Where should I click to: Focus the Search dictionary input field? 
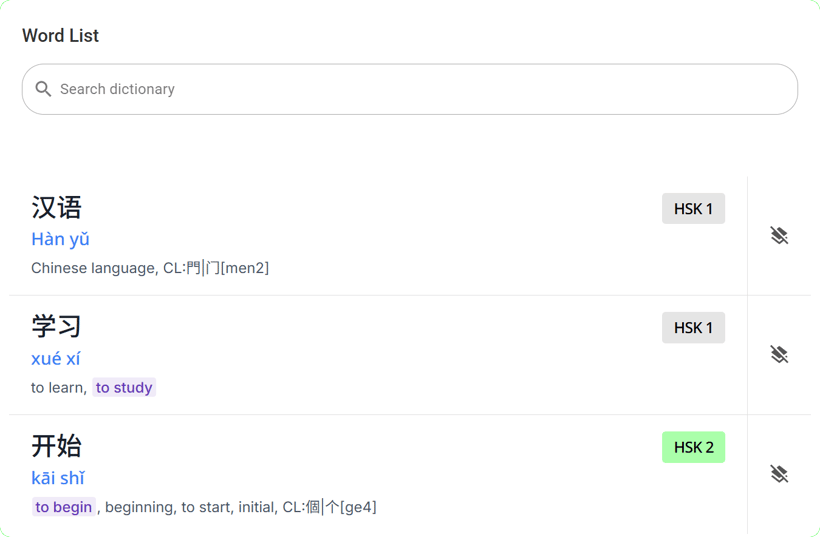click(420, 89)
